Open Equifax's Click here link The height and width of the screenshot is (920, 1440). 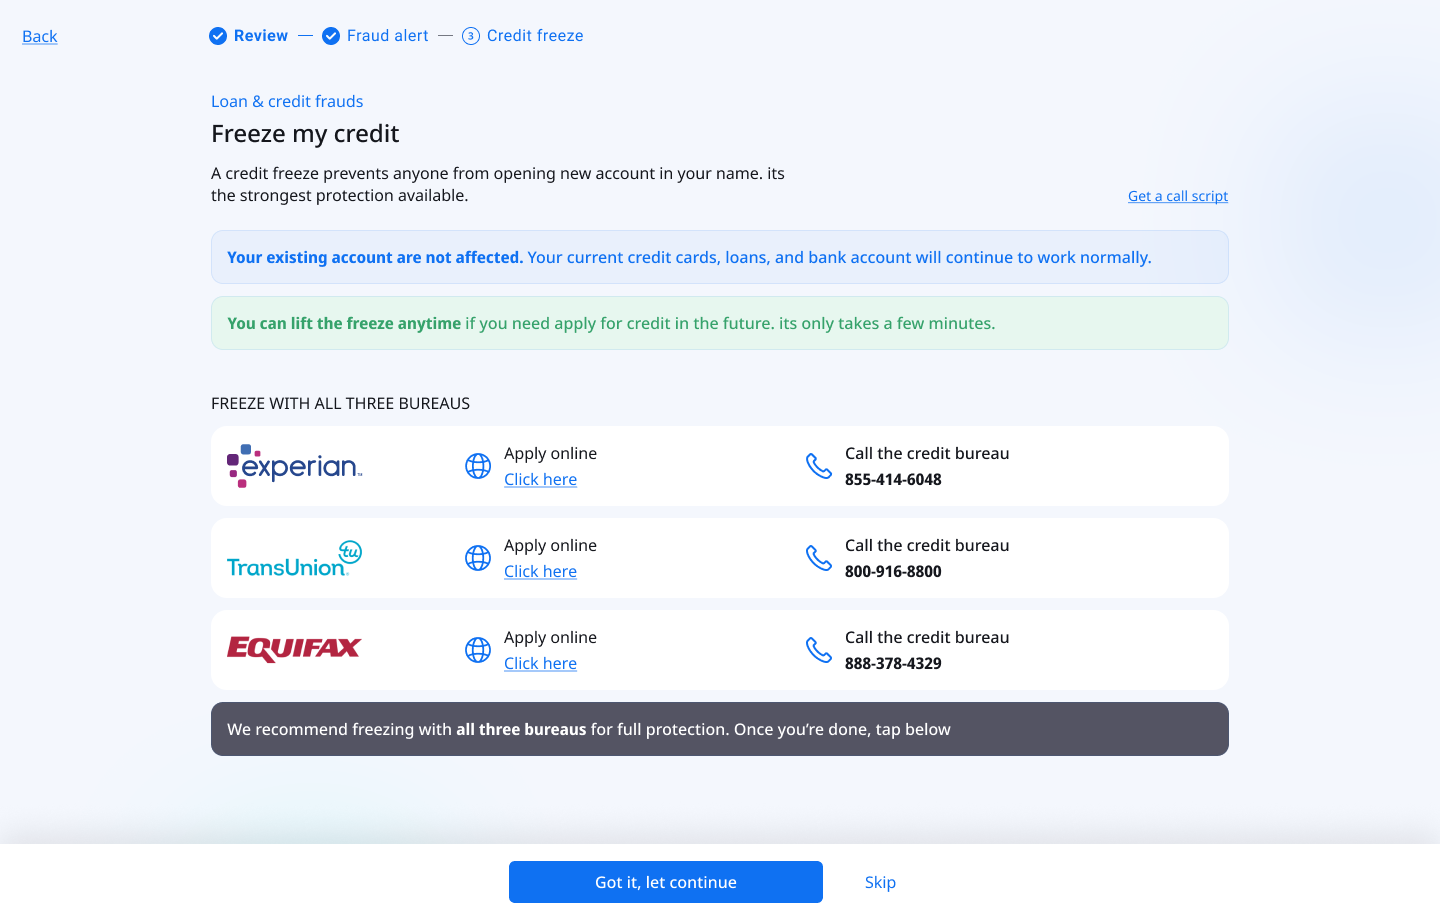(540, 663)
